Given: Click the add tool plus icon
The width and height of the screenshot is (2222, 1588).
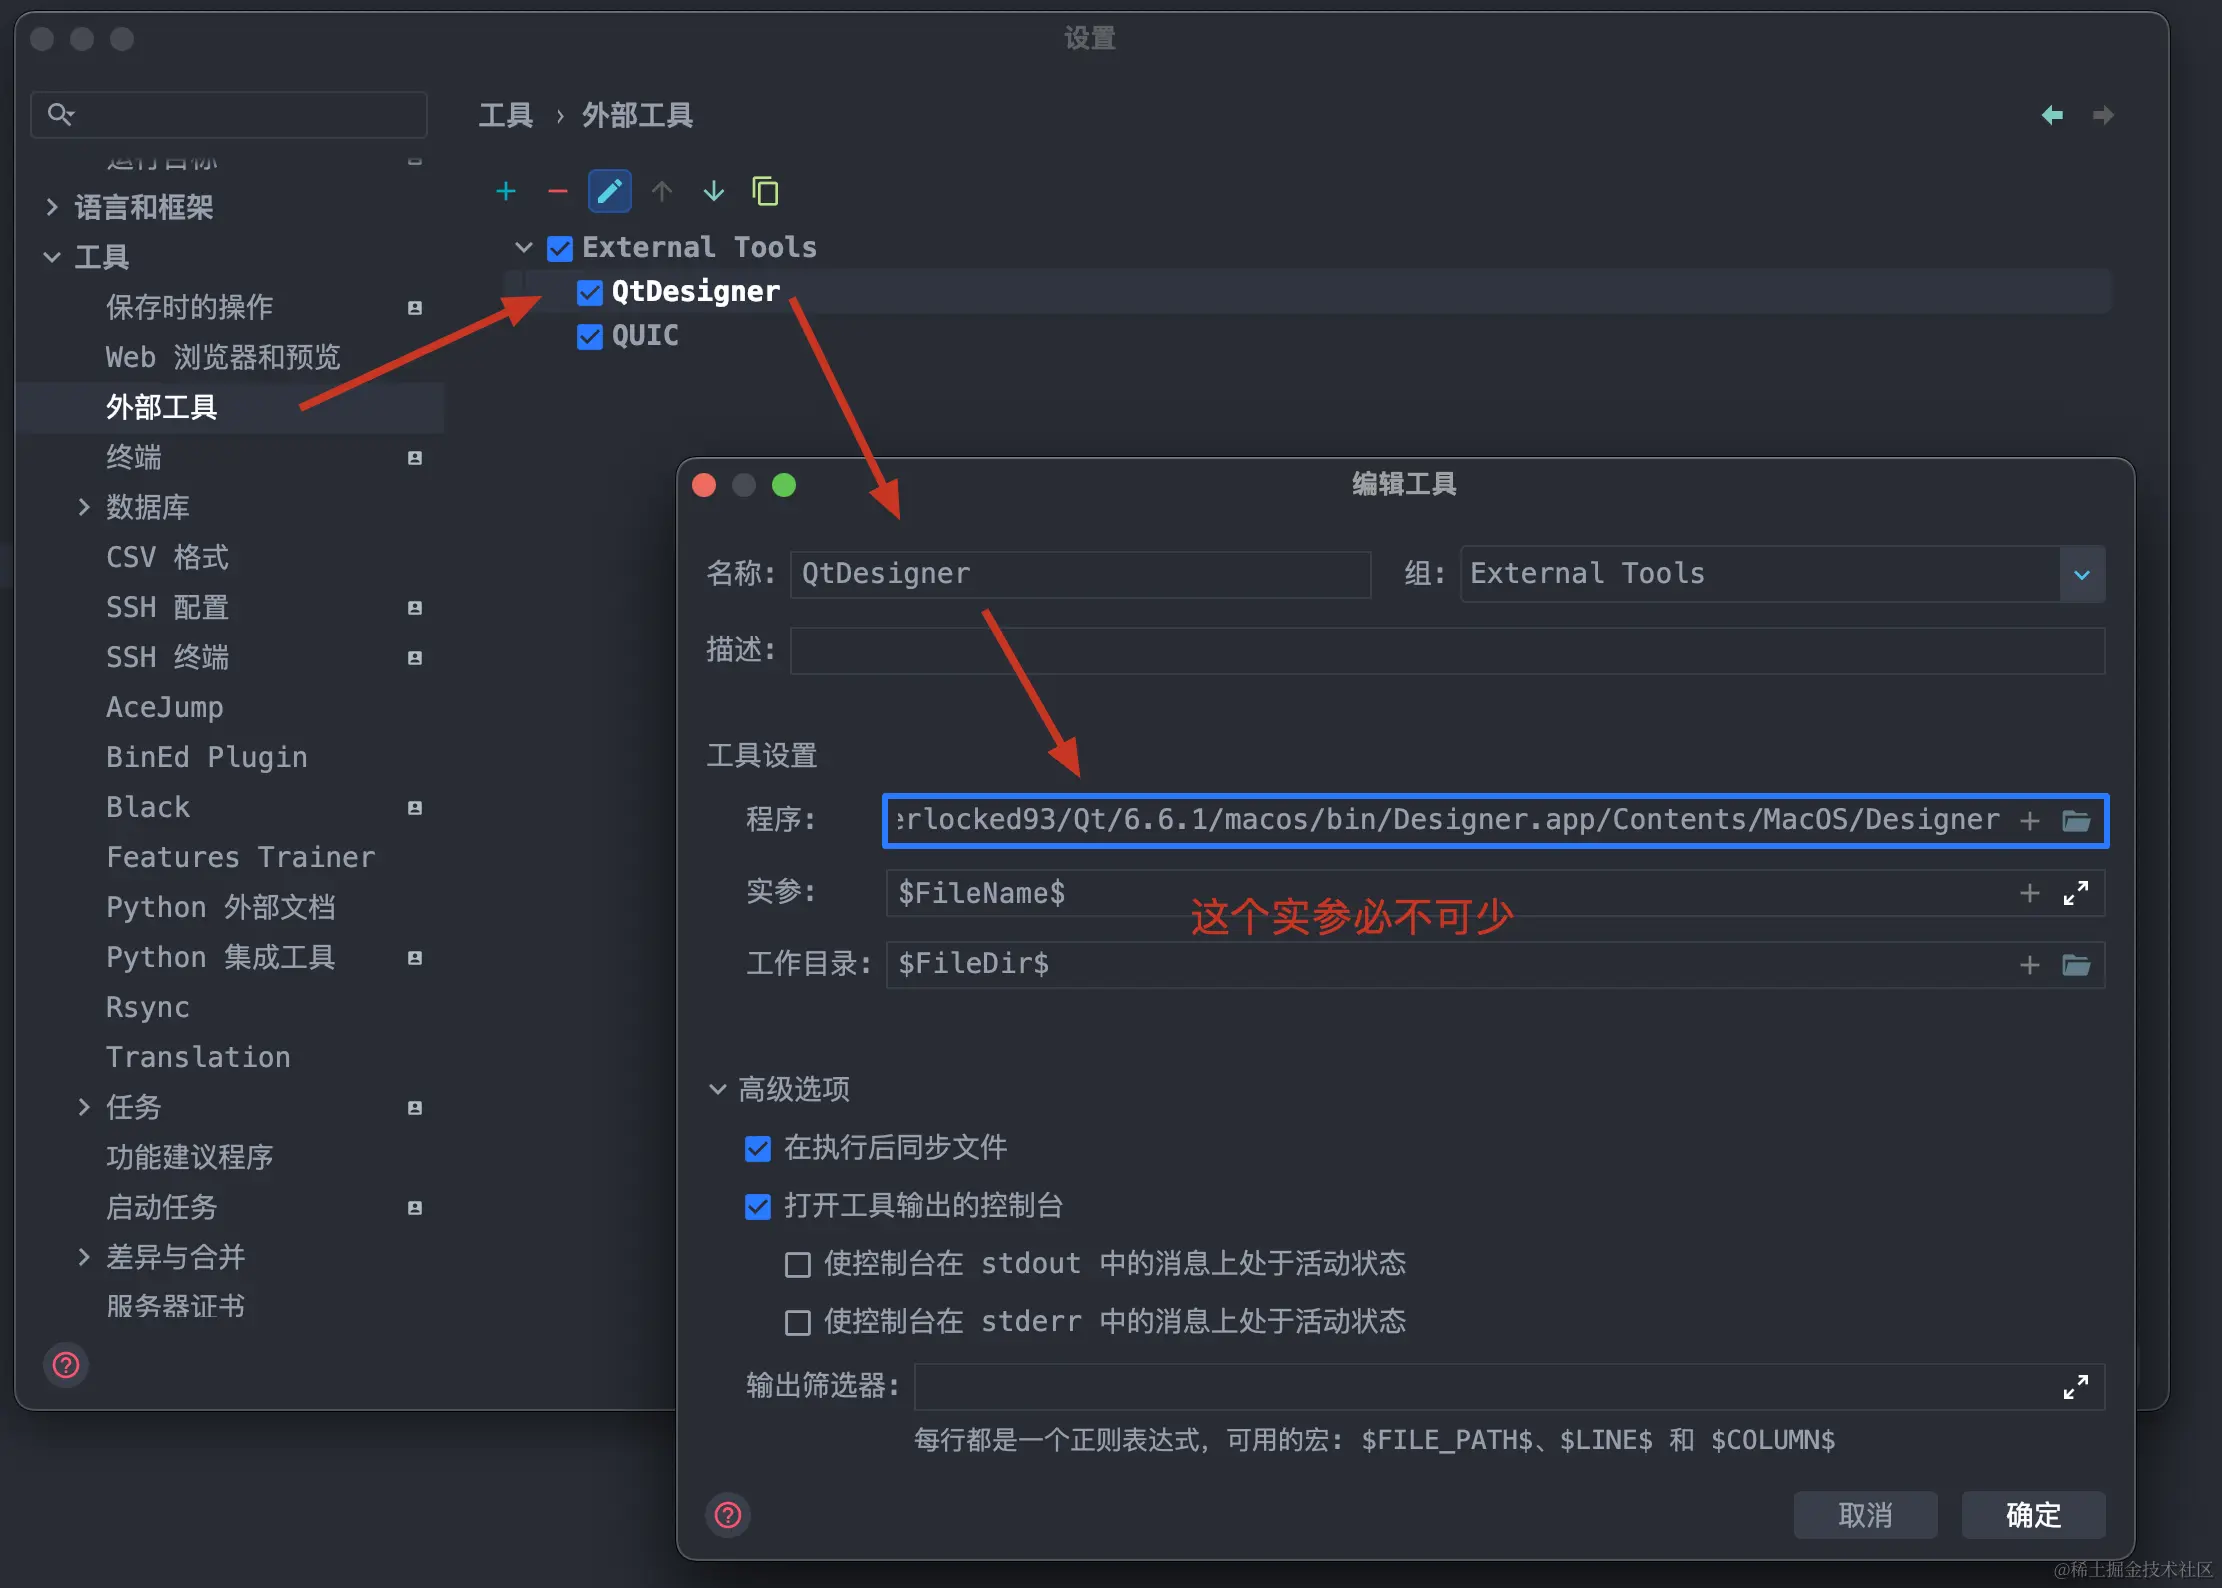Looking at the screenshot, I should pyautogui.click(x=506, y=191).
